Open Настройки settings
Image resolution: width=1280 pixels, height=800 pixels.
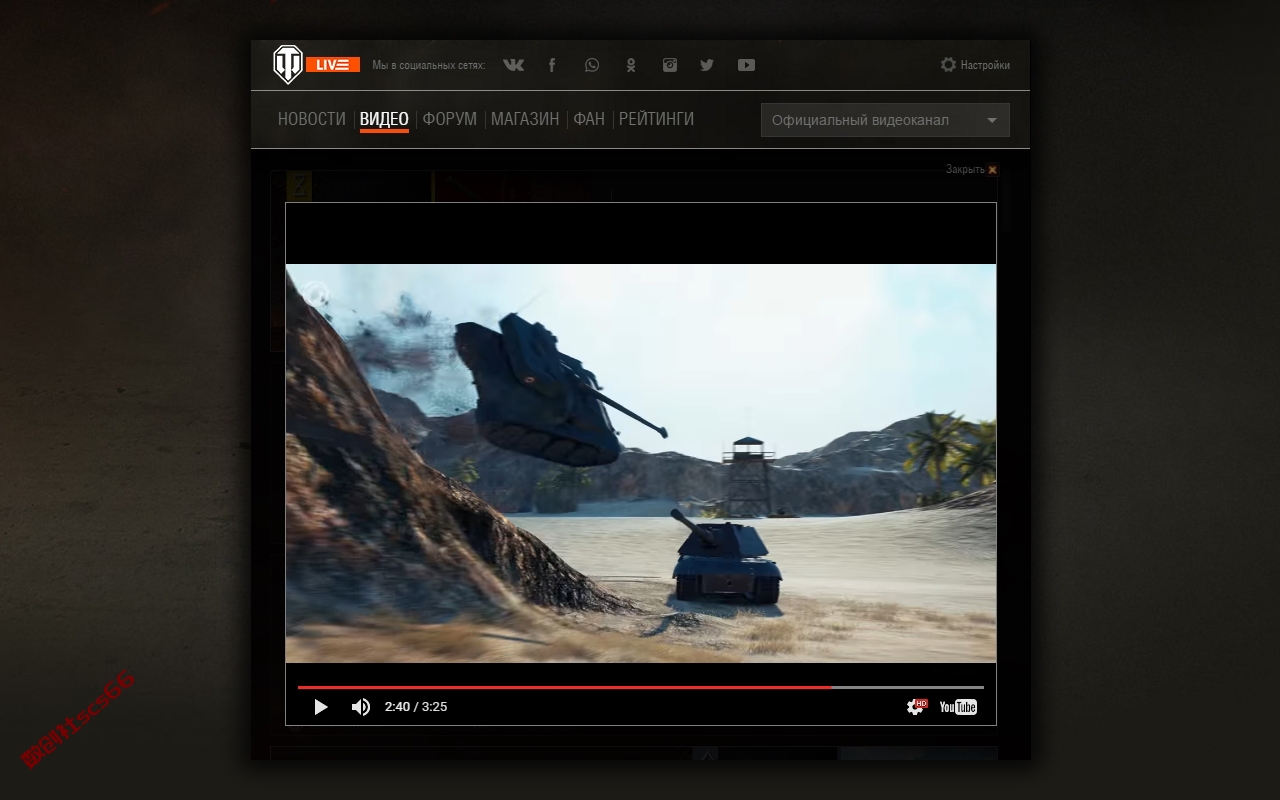click(975, 65)
